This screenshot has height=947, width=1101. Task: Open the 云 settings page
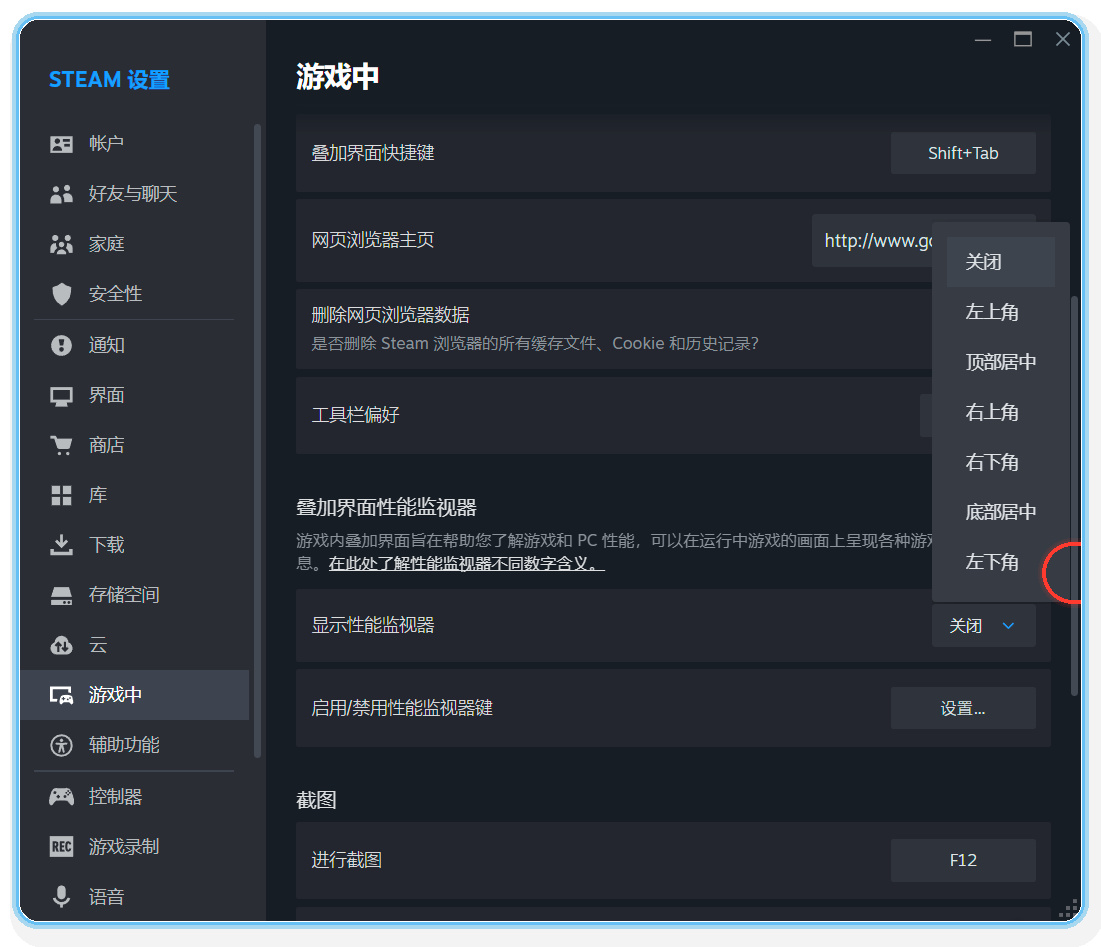tap(135, 645)
